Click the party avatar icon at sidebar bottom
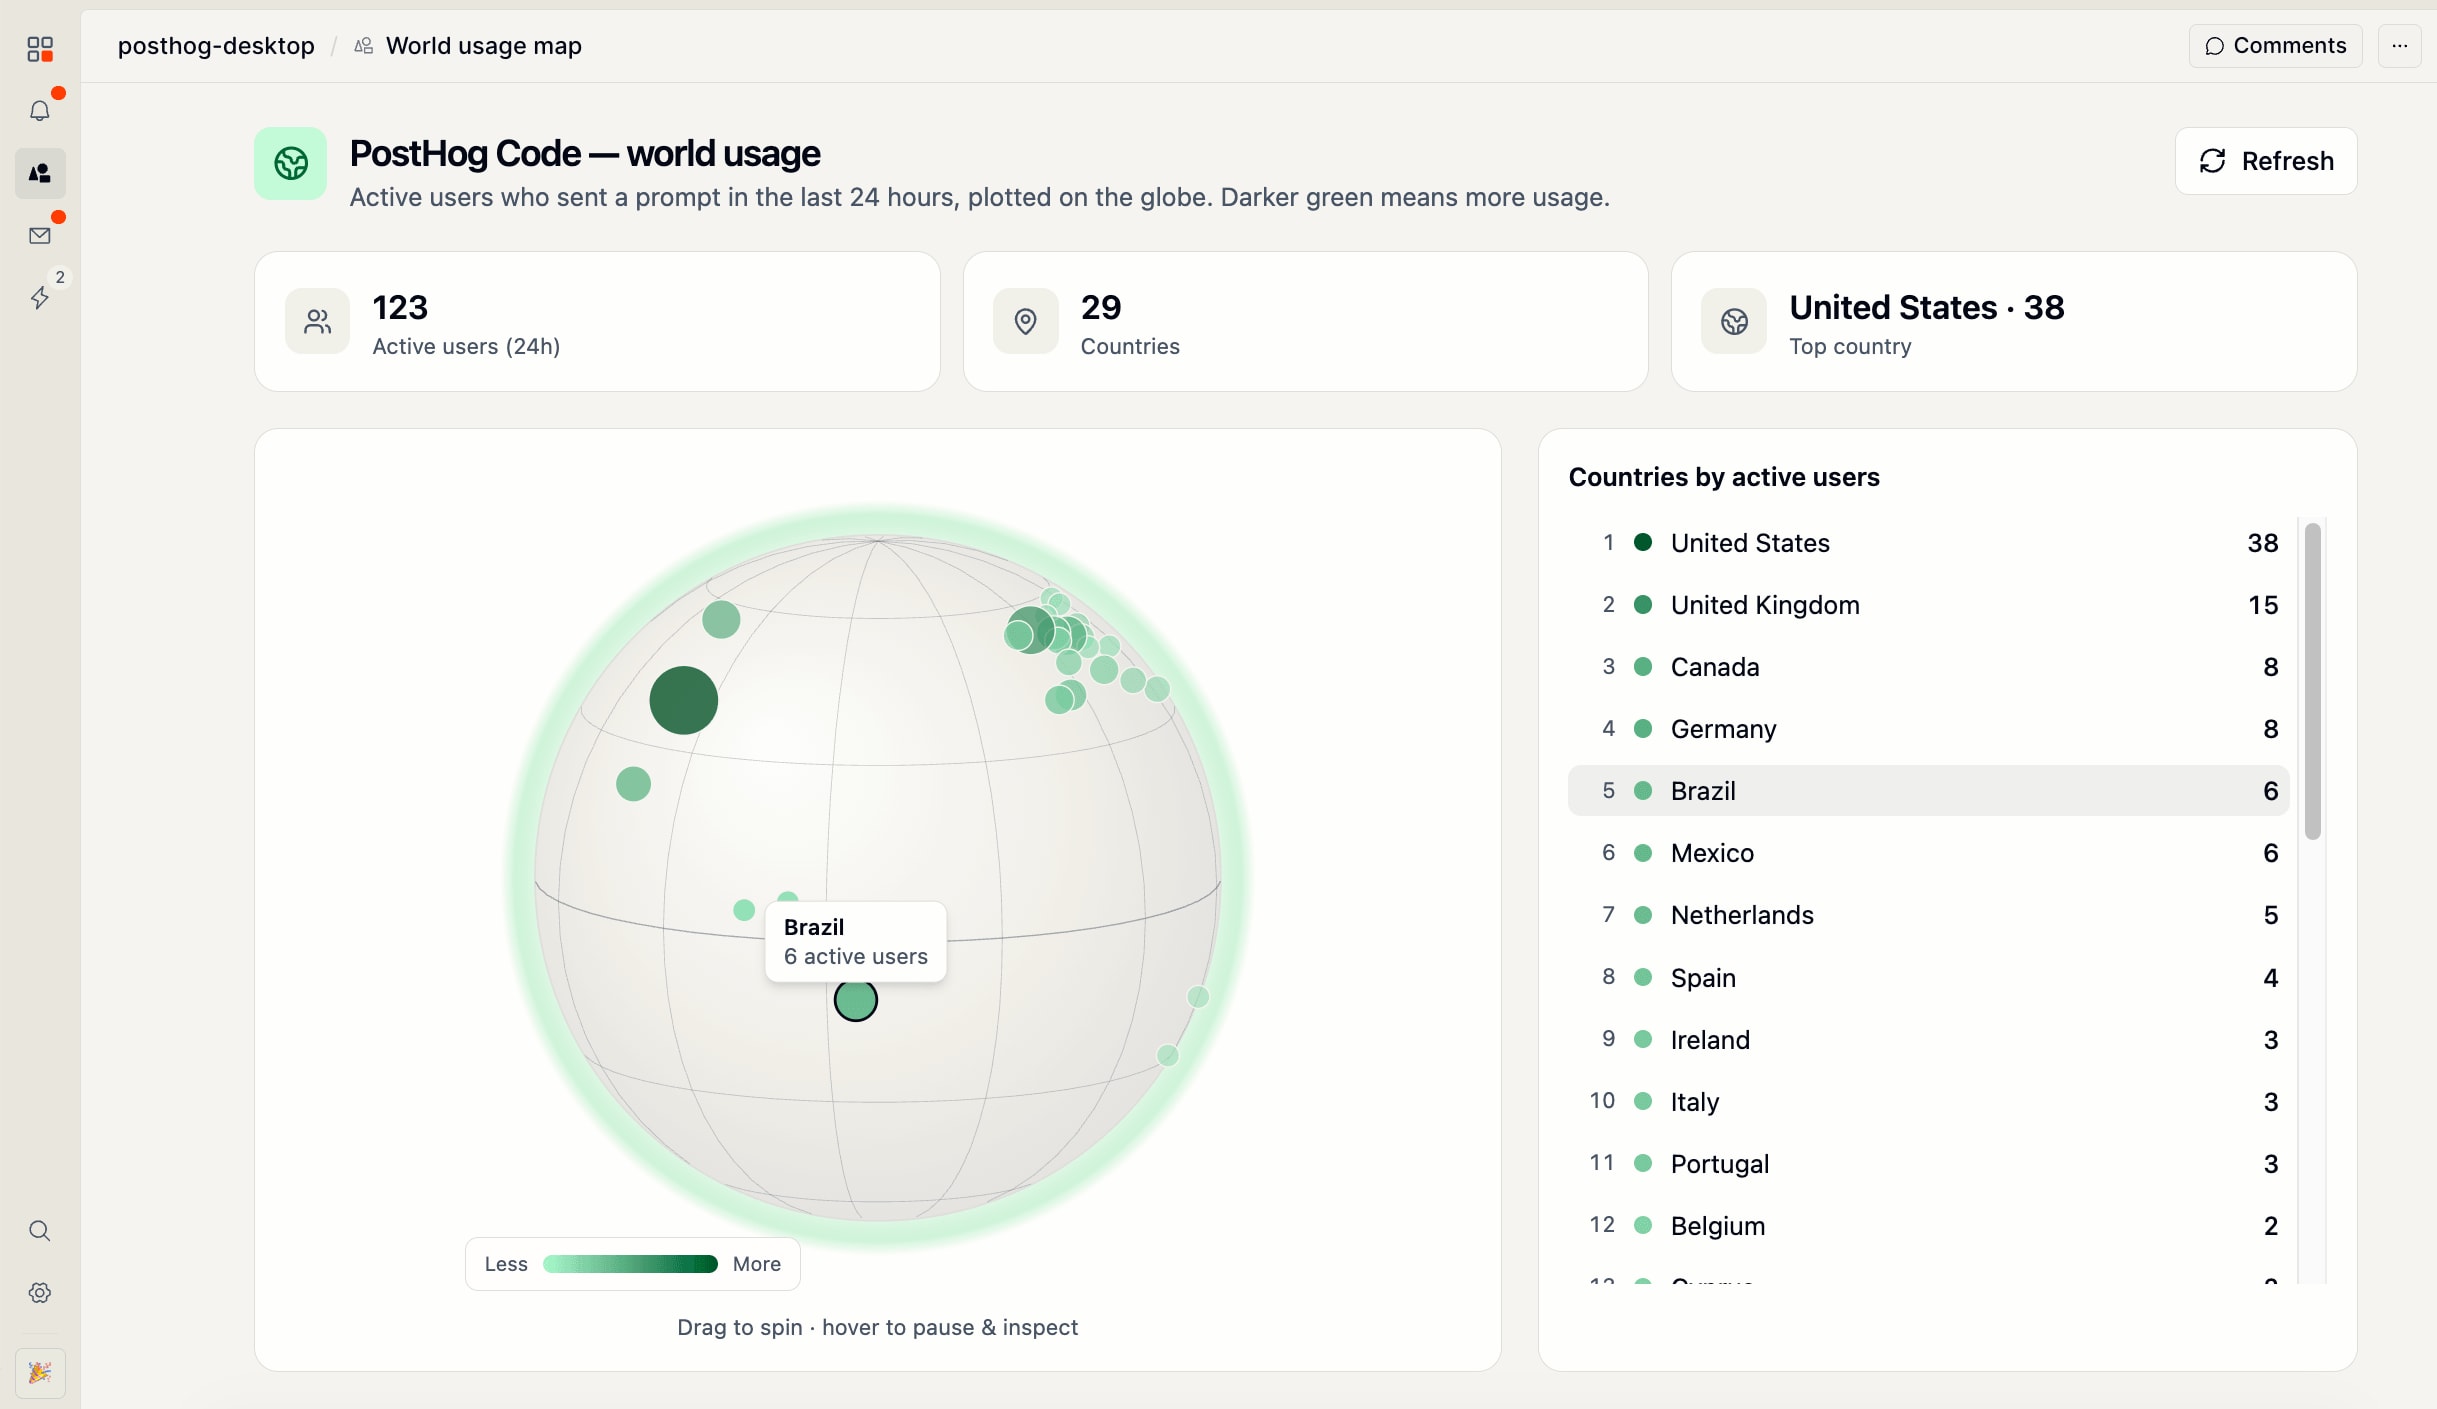 point(40,1373)
